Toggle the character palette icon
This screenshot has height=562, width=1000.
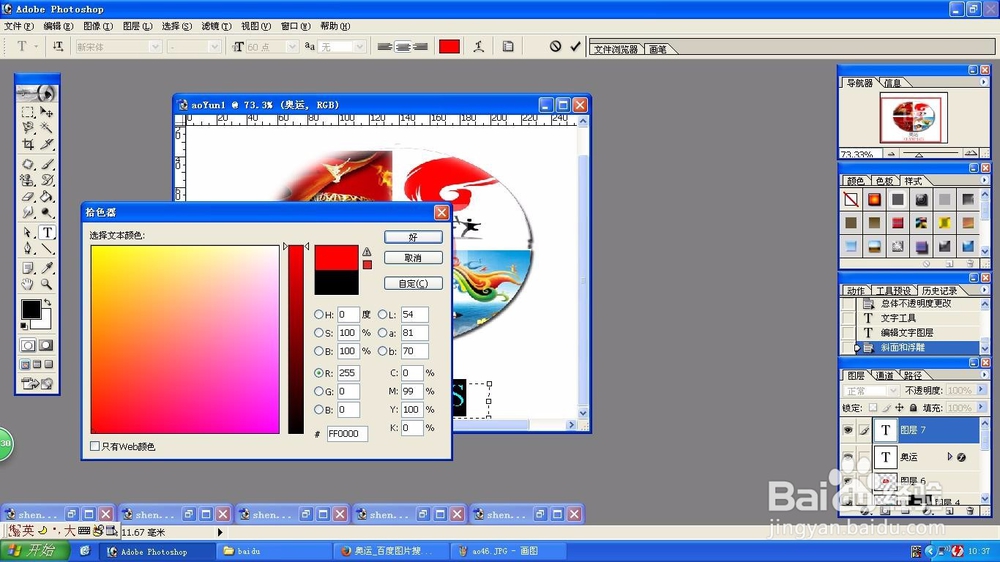(x=508, y=46)
